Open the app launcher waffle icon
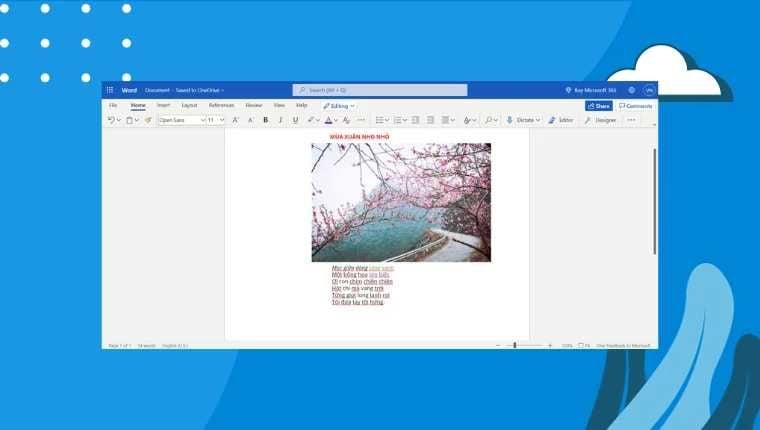Viewport: 760px width, 430px height. [x=110, y=90]
